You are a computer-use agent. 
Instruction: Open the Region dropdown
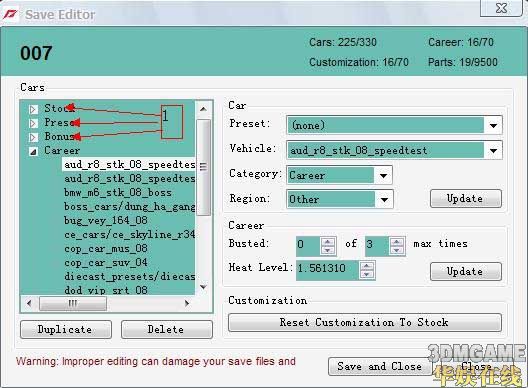click(x=384, y=199)
